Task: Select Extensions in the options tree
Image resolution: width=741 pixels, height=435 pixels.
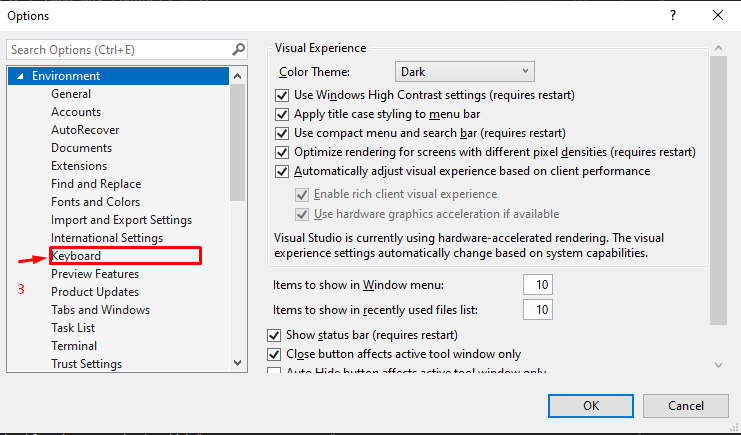Action: point(79,165)
